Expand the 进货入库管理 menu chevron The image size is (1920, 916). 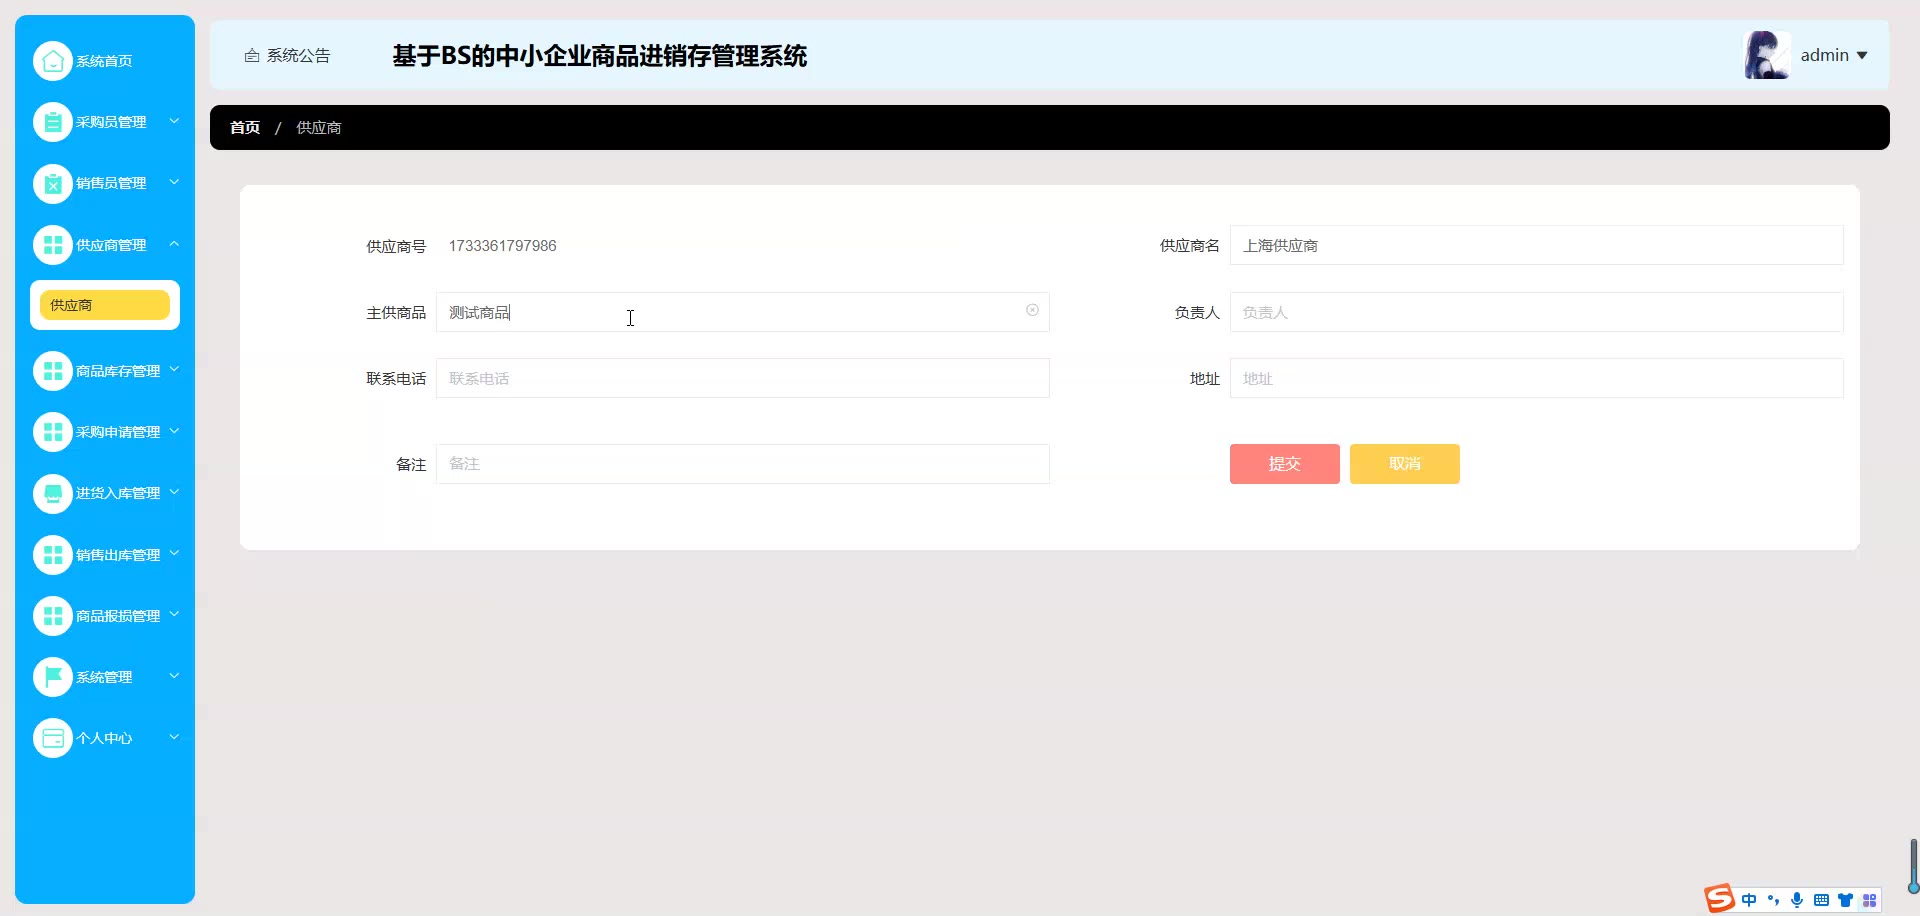(174, 492)
